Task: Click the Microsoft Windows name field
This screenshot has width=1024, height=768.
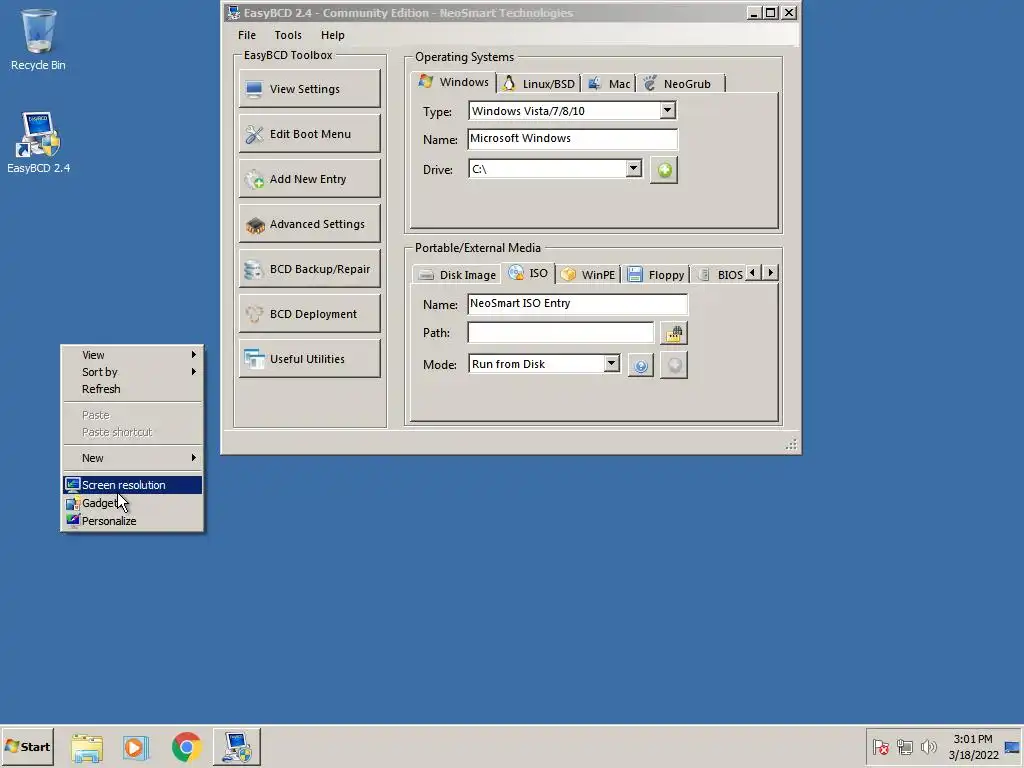Action: 573,138
